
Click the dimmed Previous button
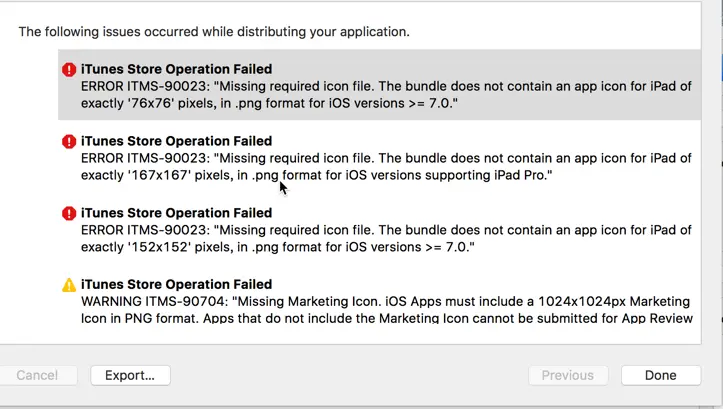coord(568,375)
